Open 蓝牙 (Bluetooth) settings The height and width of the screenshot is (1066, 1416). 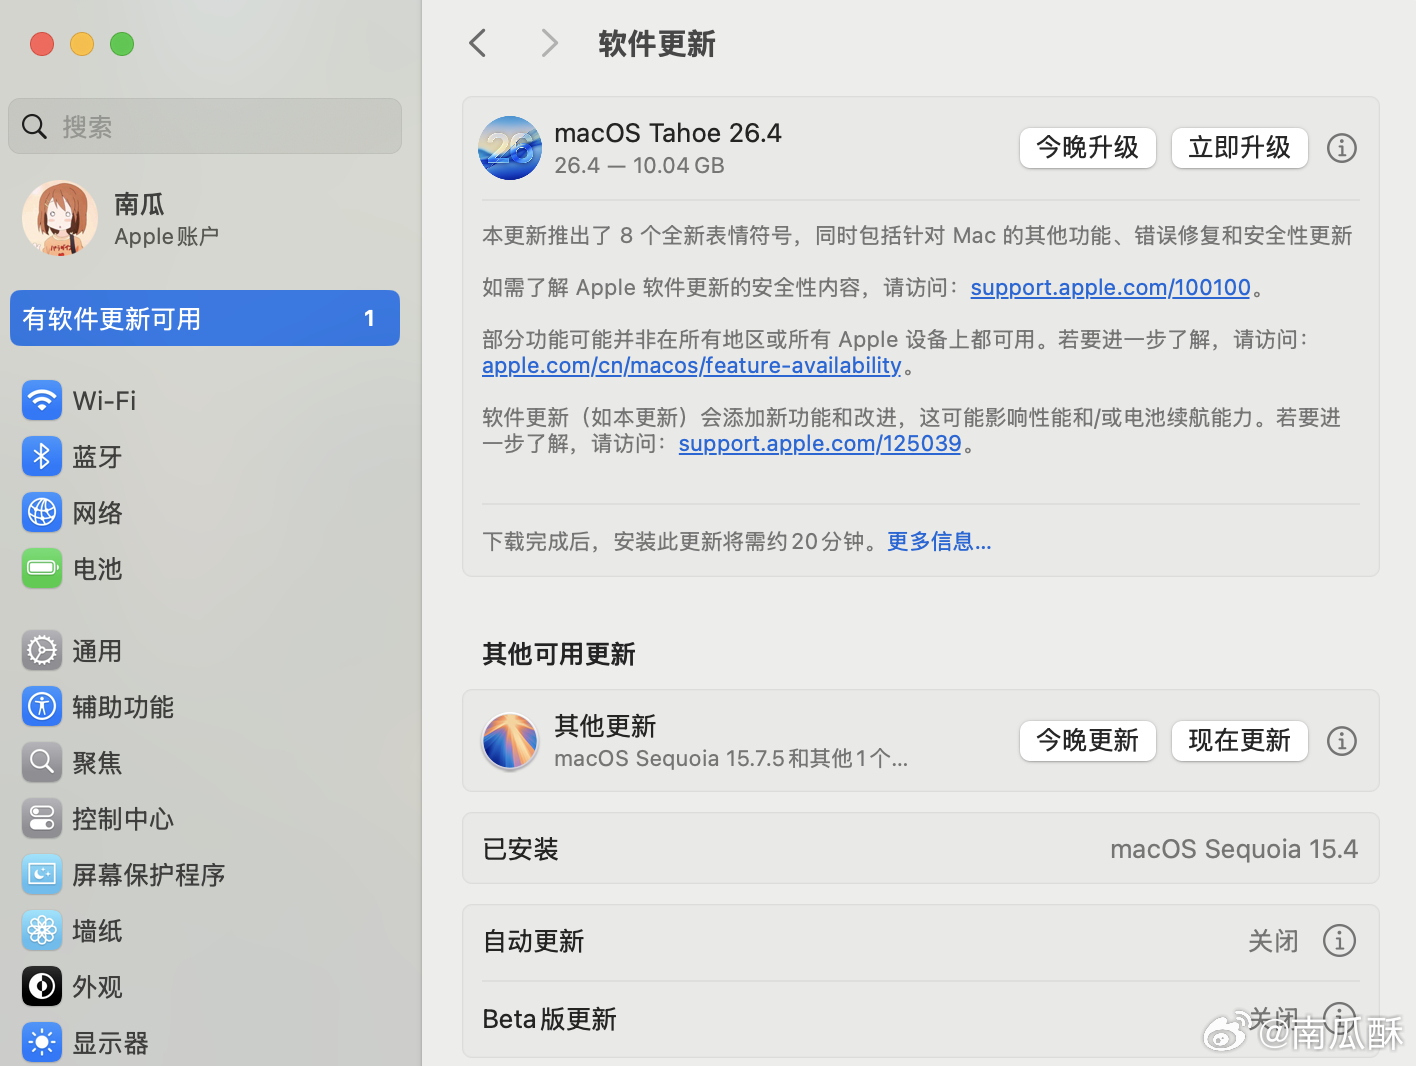97,456
